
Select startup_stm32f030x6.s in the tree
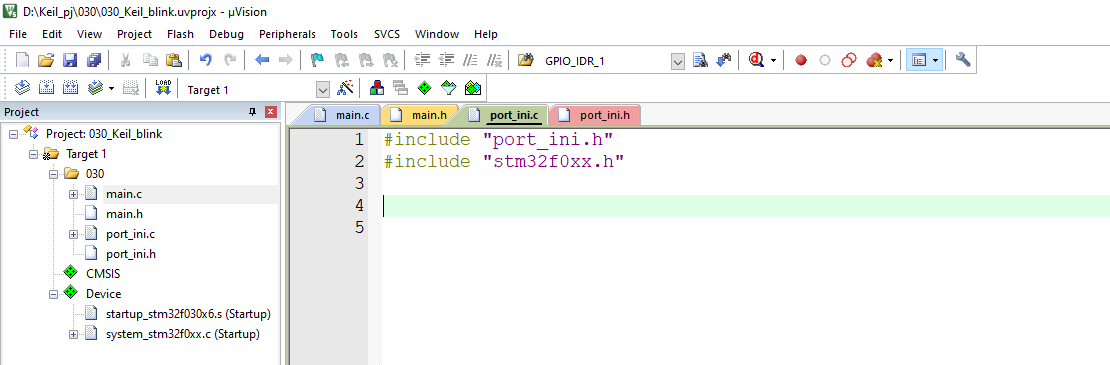pos(188,313)
